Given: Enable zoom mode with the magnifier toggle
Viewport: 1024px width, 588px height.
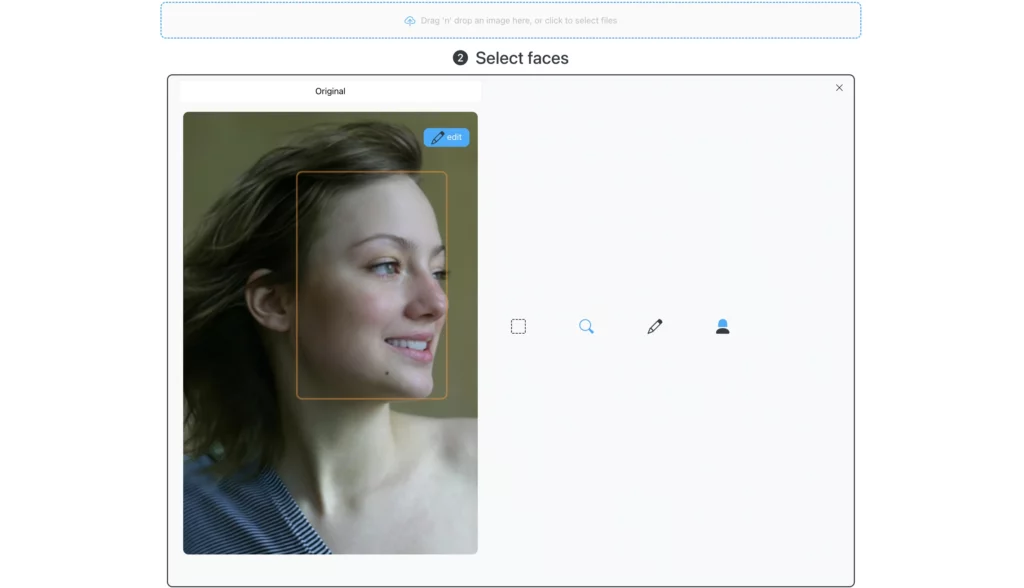Looking at the screenshot, I should [587, 325].
